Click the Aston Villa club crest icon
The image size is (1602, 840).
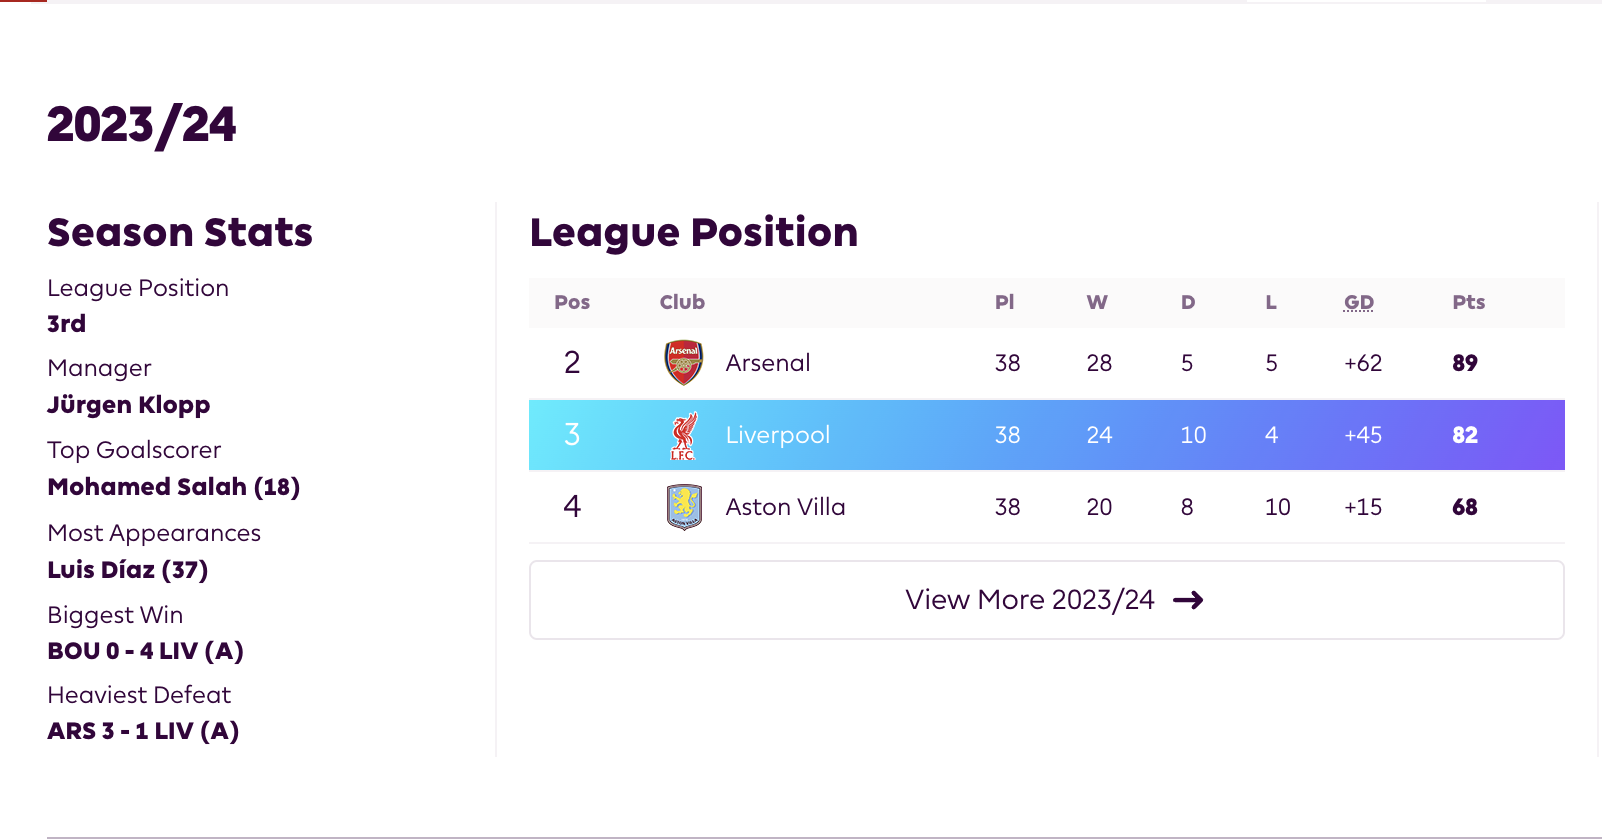[x=684, y=507]
